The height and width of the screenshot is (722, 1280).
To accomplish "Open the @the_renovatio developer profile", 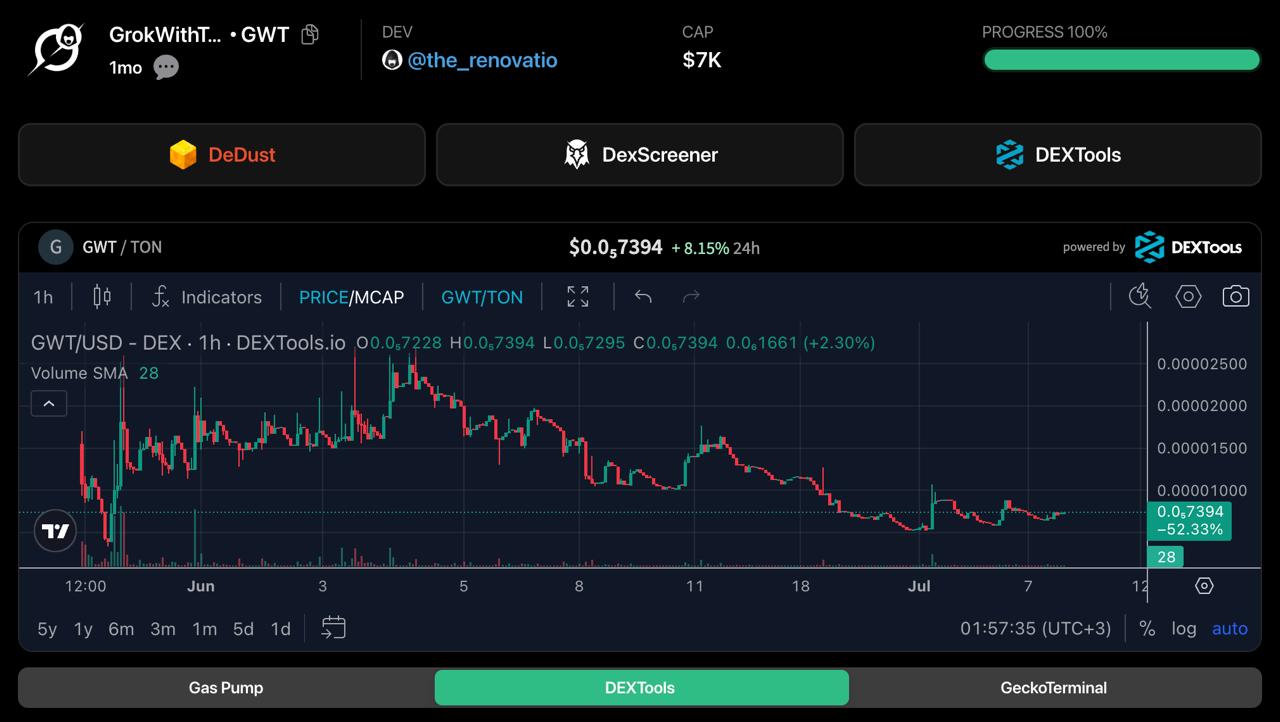I will tap(482, 60).
